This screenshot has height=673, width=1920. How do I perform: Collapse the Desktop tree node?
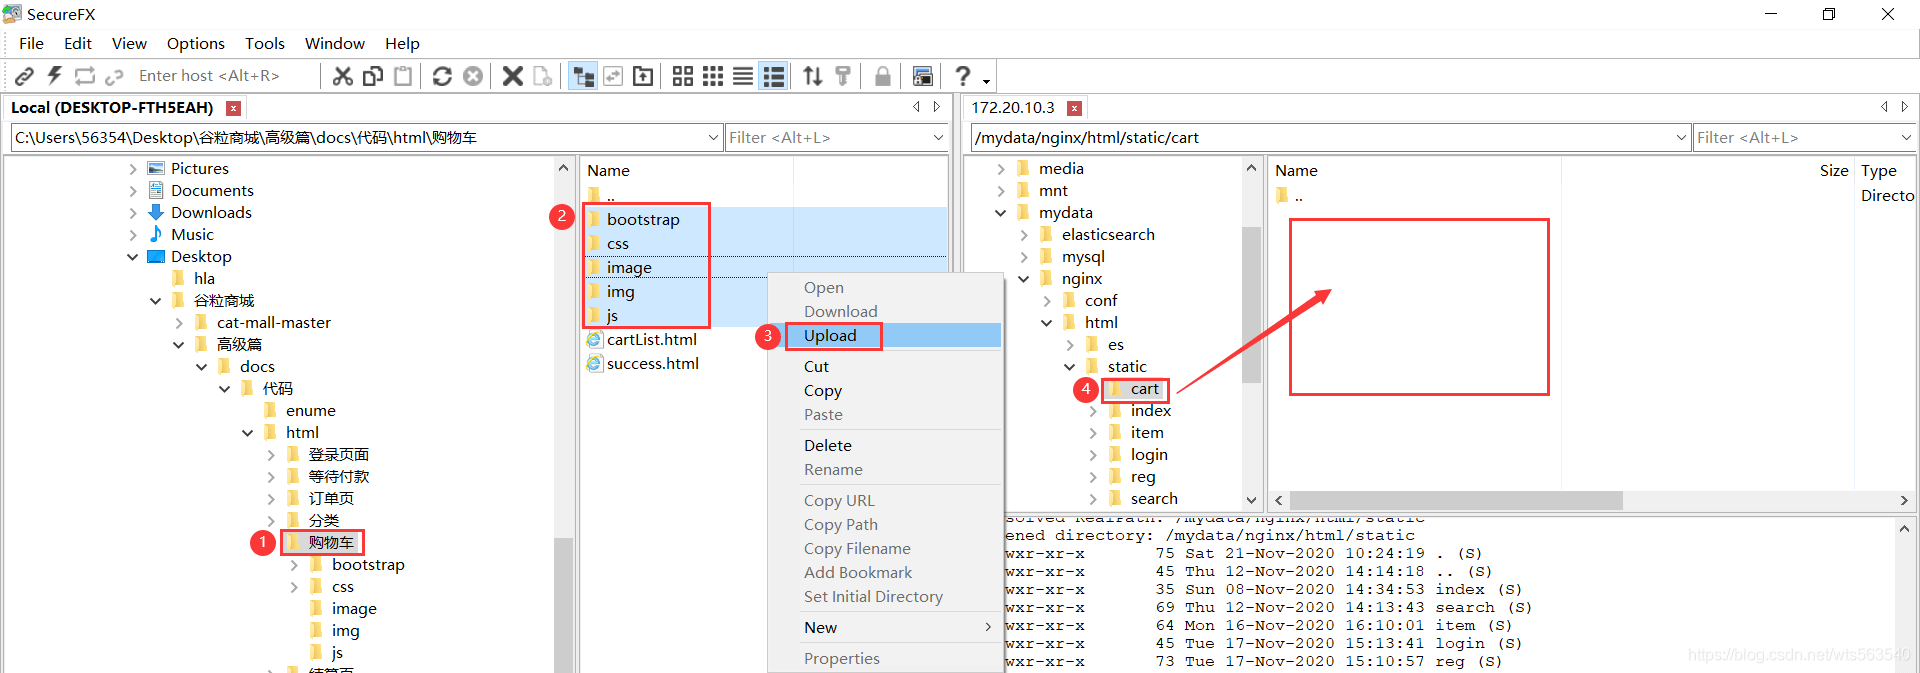[x=133, y=257]
